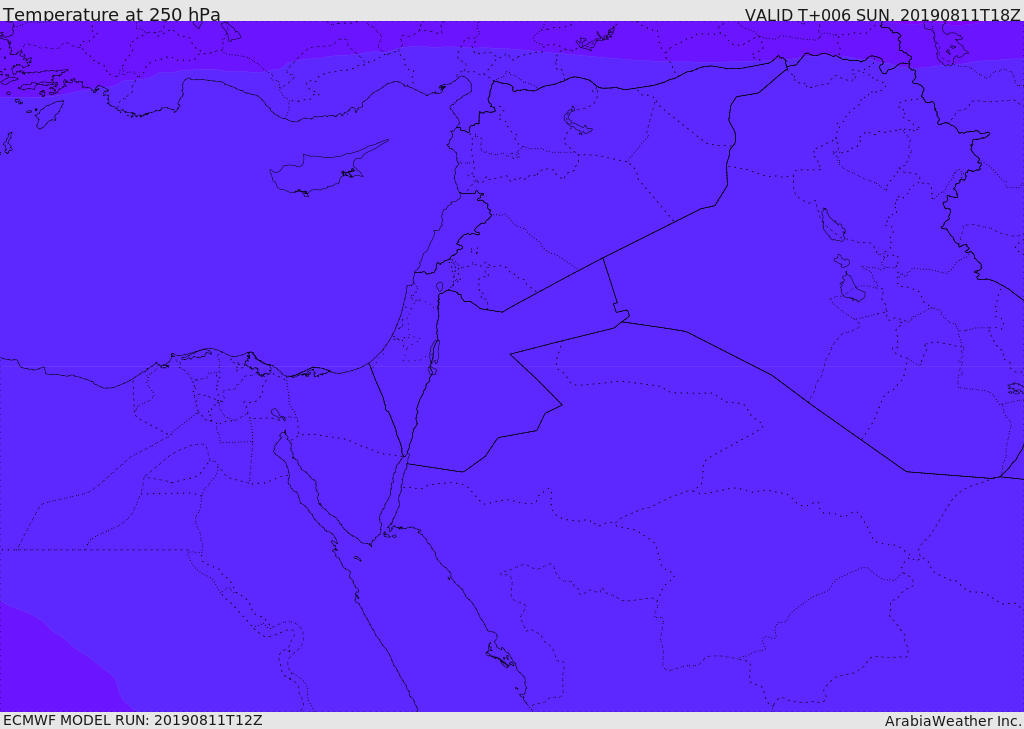Click the 'ArabiaWeather Inc' credit text

952,721
